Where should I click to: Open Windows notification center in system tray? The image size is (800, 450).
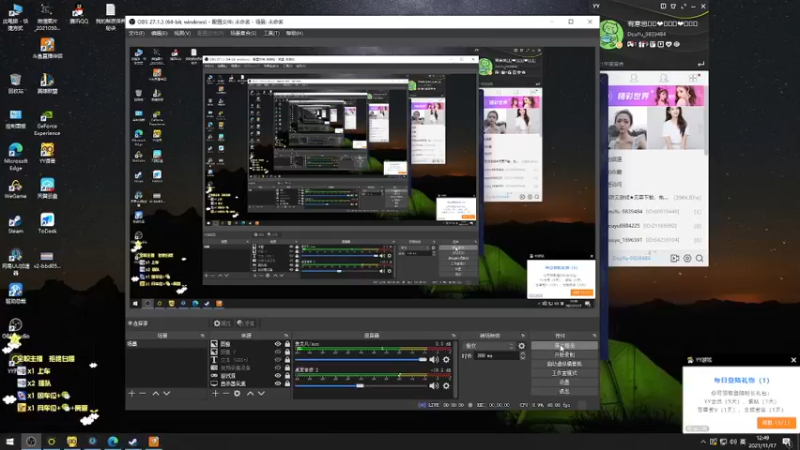(x=788, y=442)
